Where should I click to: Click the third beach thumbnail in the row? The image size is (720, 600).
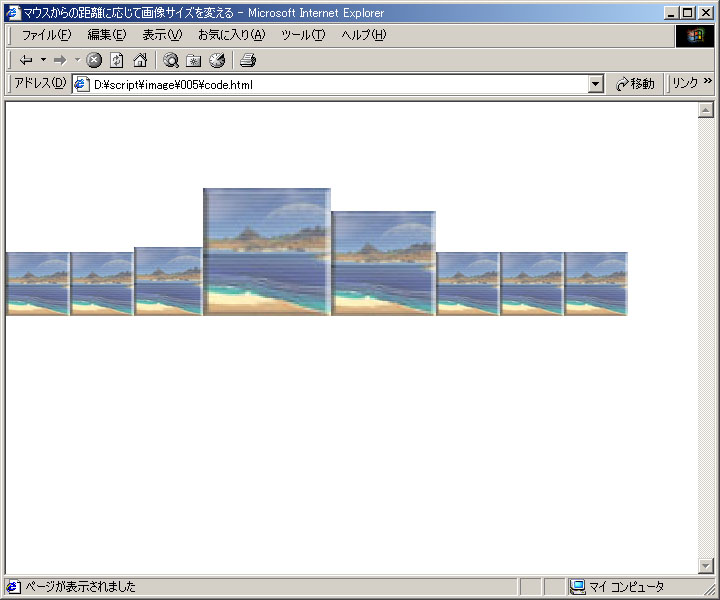coord(168,281)
